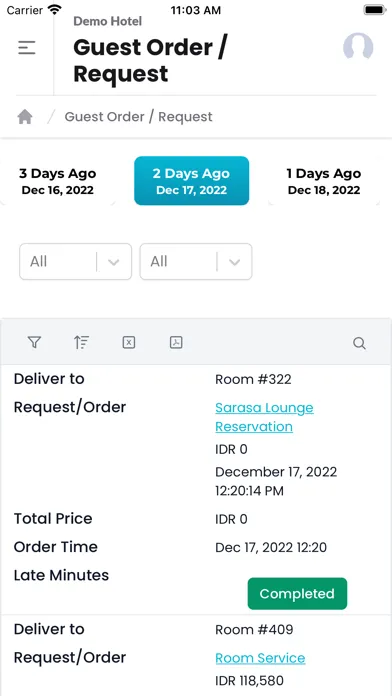Open the Room Service link

click(260, 658)
